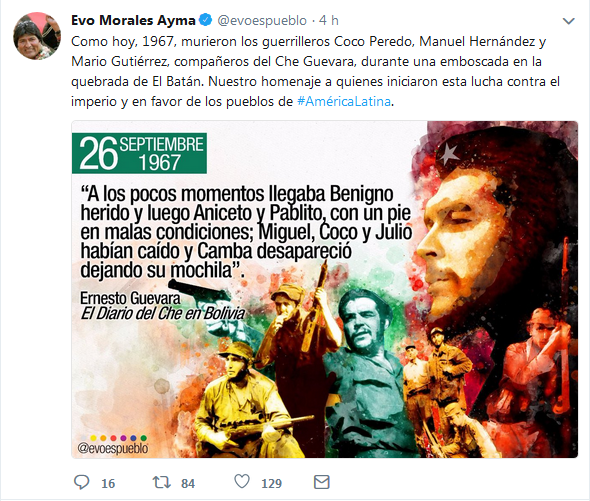Image resolution: width=590 pixels, height=501 pixels.
Task: Click the 4 h timestamp
Action: [329, 20]
